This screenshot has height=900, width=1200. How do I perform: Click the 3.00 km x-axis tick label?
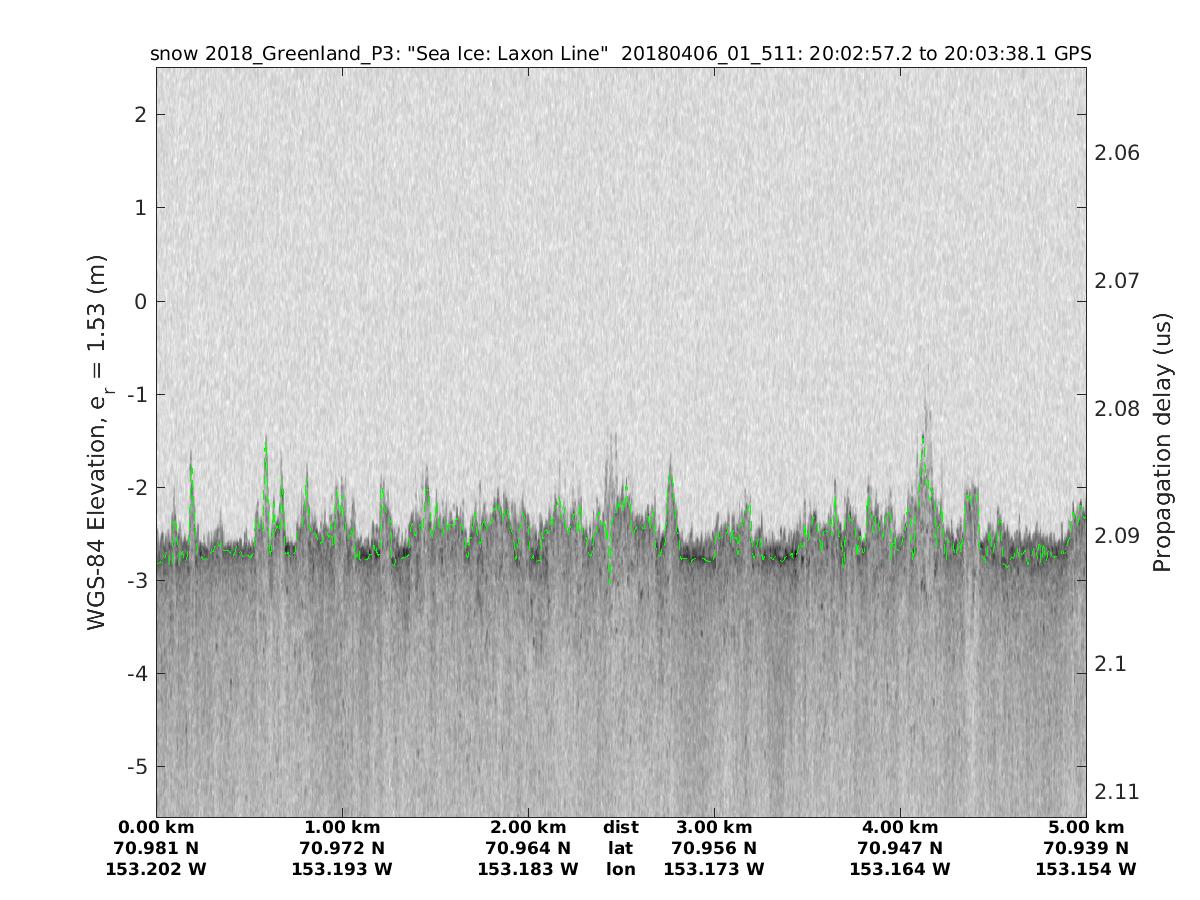coord(714,827)
